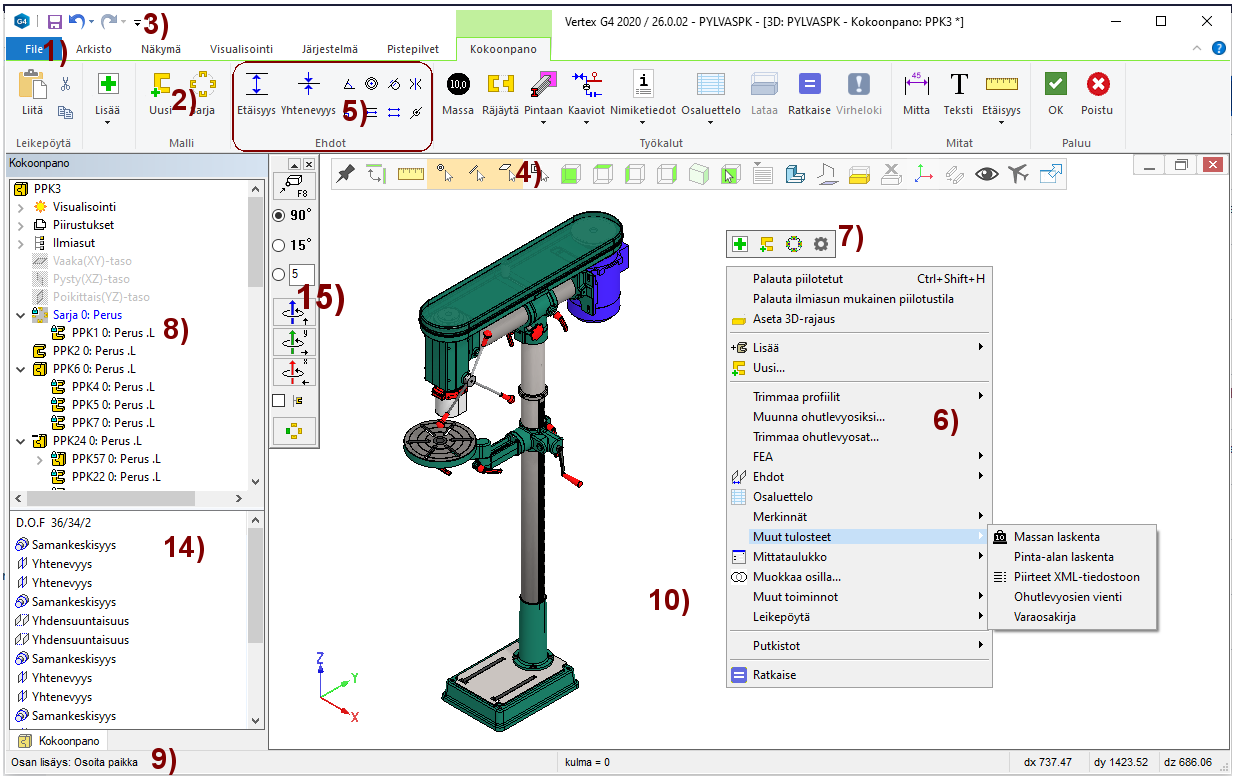Choose Pinta-alan laskenta from submenu
Viewport: 1235px width, 779px height.
1063,557
